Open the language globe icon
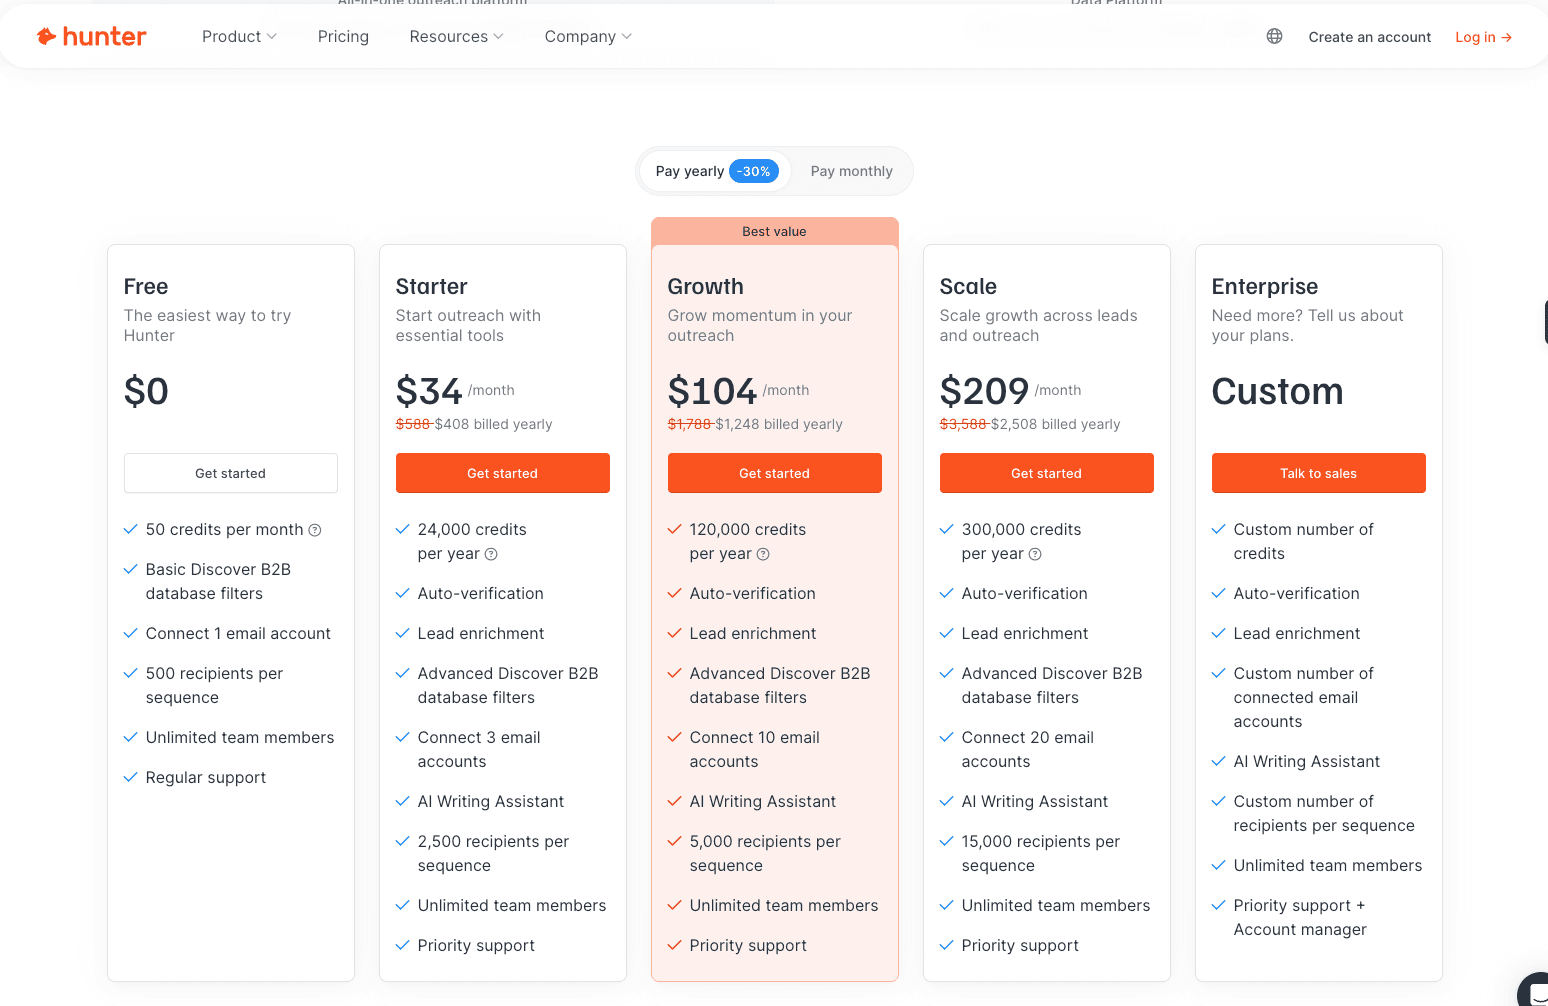This screenshot has width=1548, height=1006. (x=1274, y=36)
